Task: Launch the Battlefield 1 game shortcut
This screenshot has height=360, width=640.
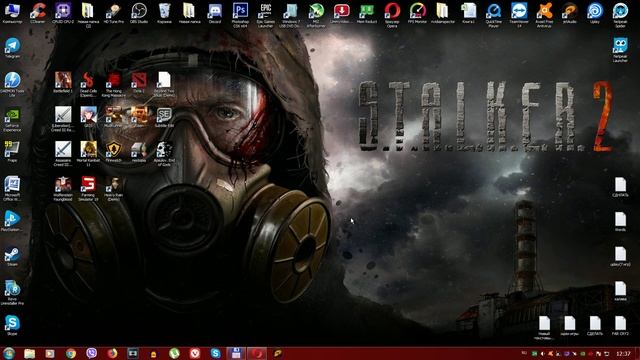Action: [63, 82]
